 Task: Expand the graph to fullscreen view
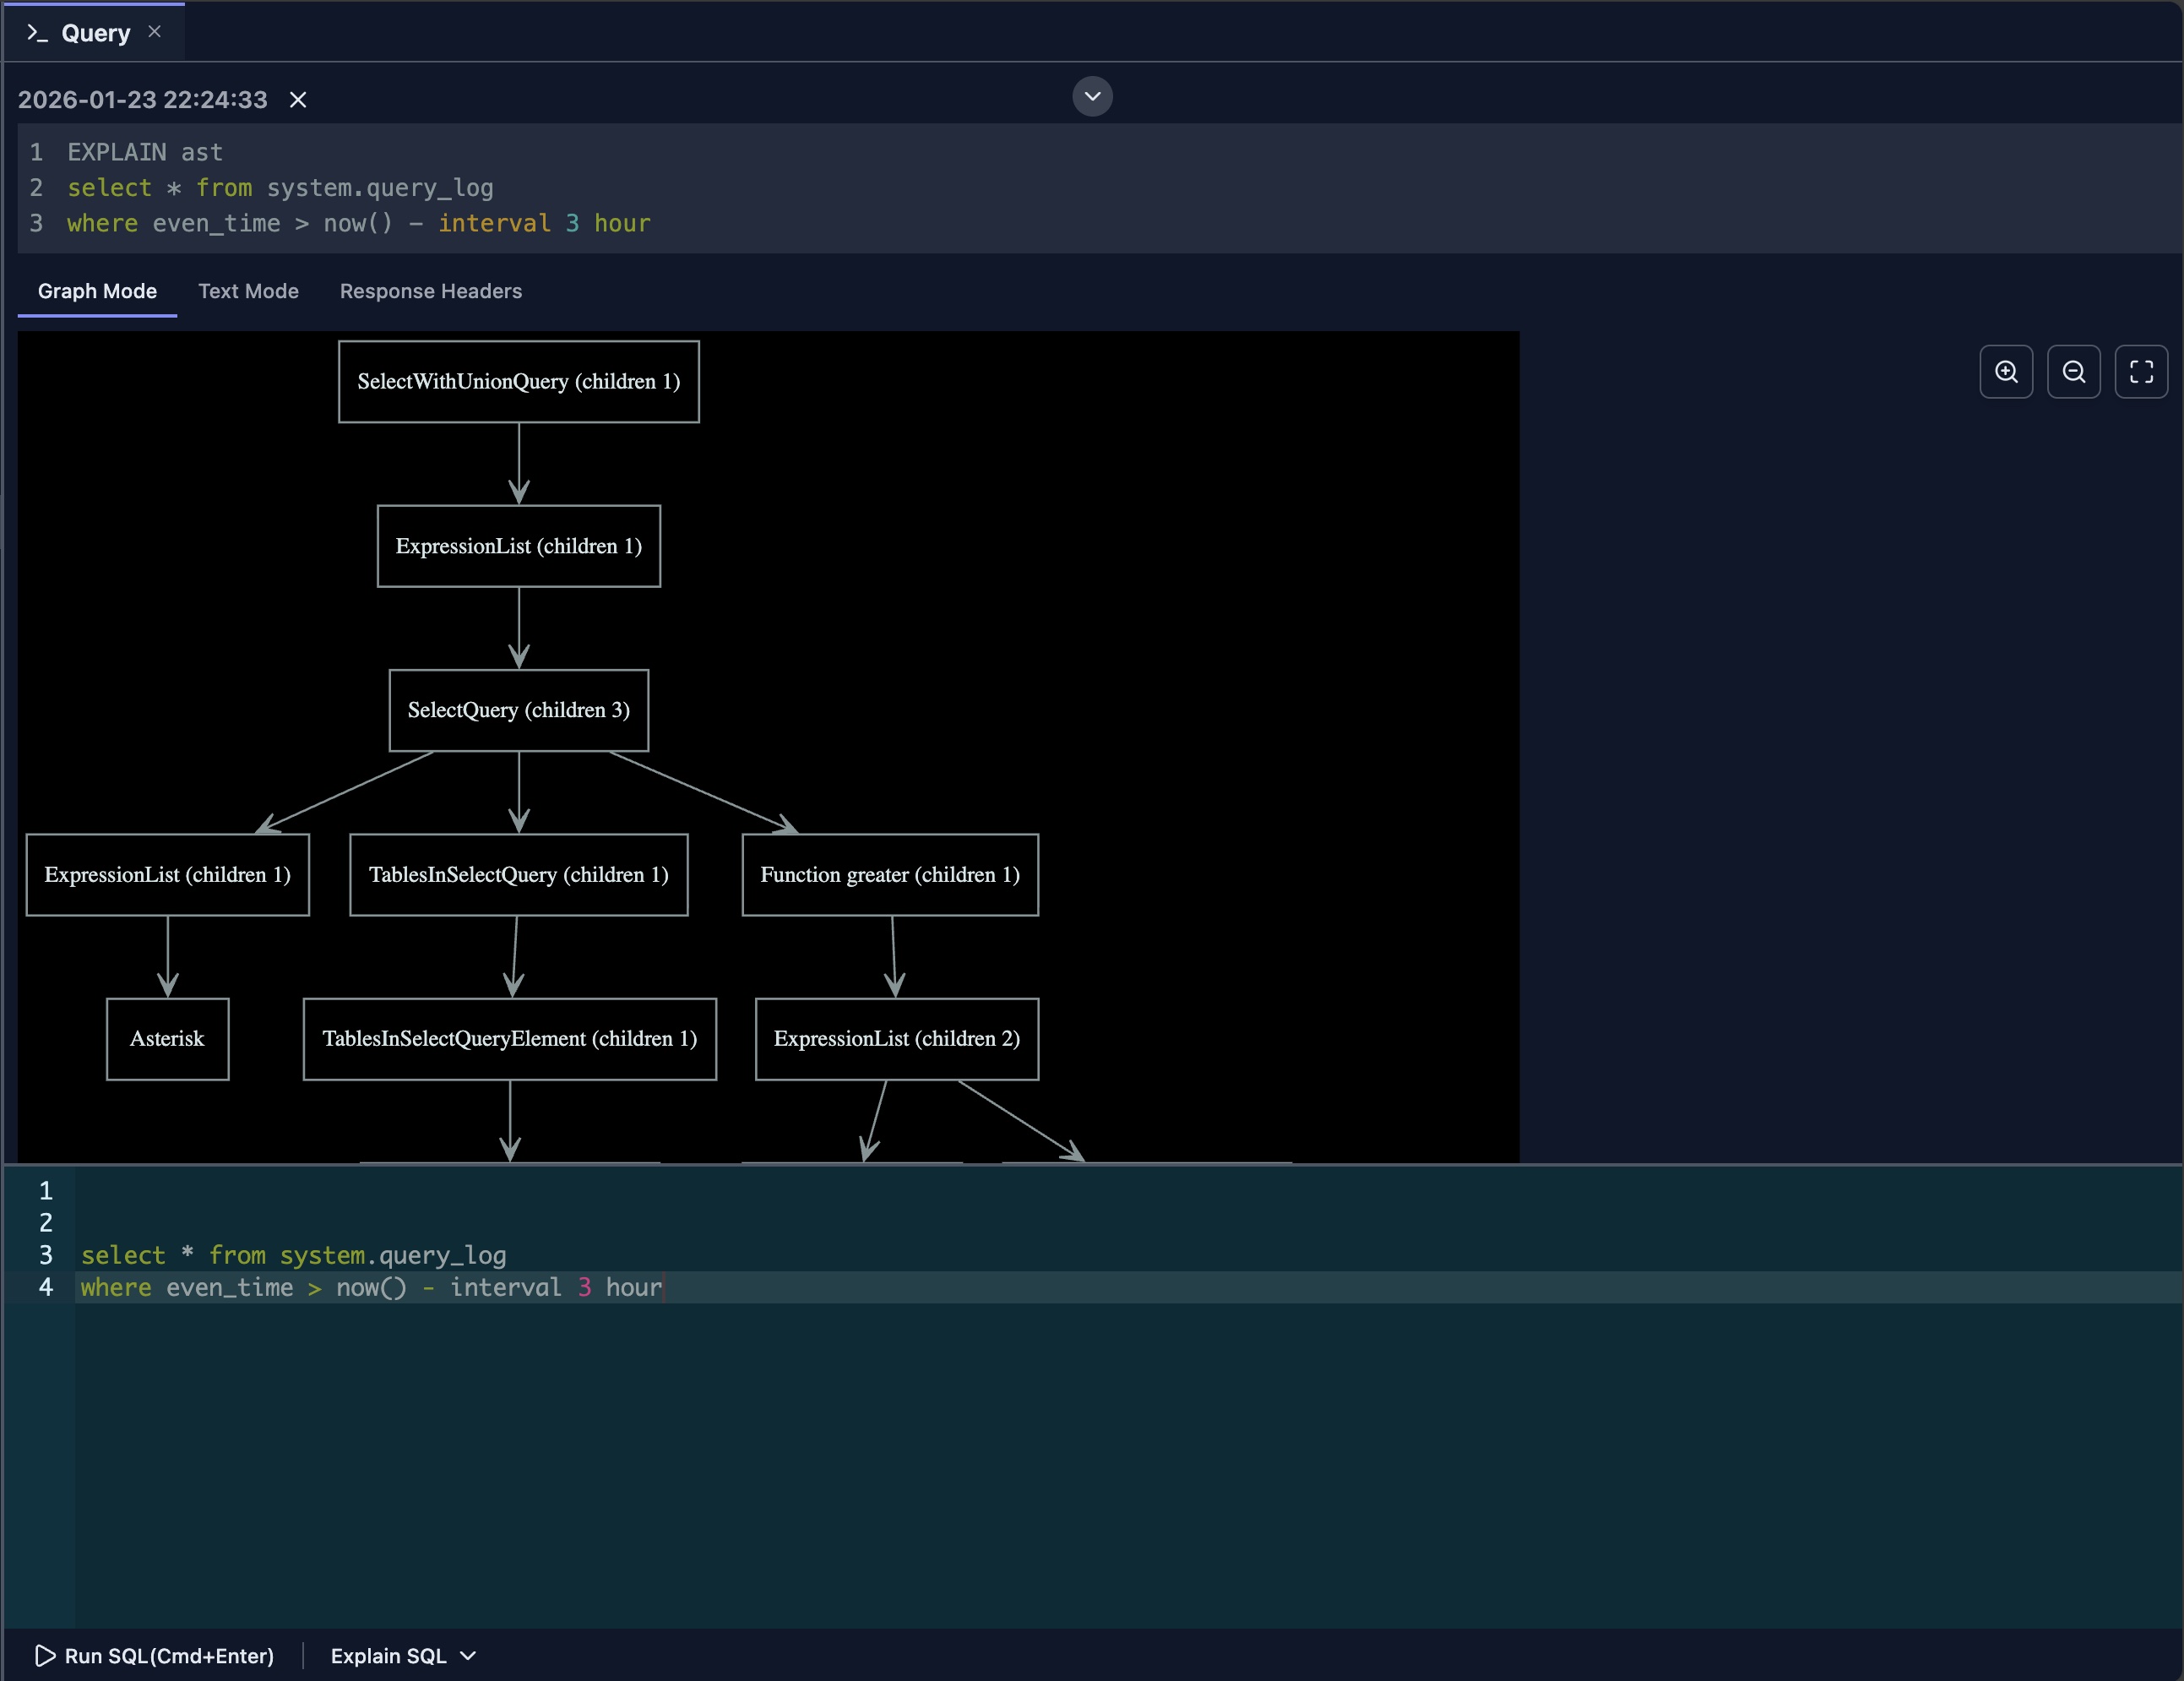[2142, 371]
